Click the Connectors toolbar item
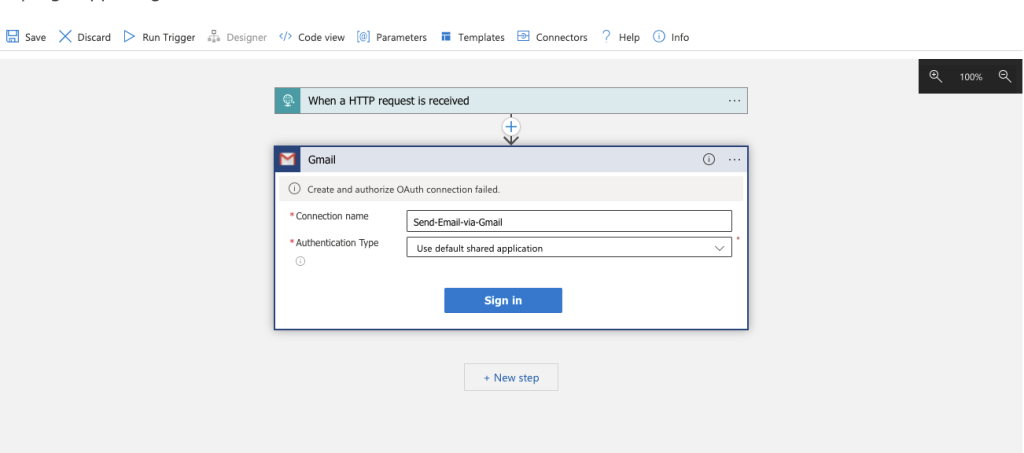 [552, 37]
